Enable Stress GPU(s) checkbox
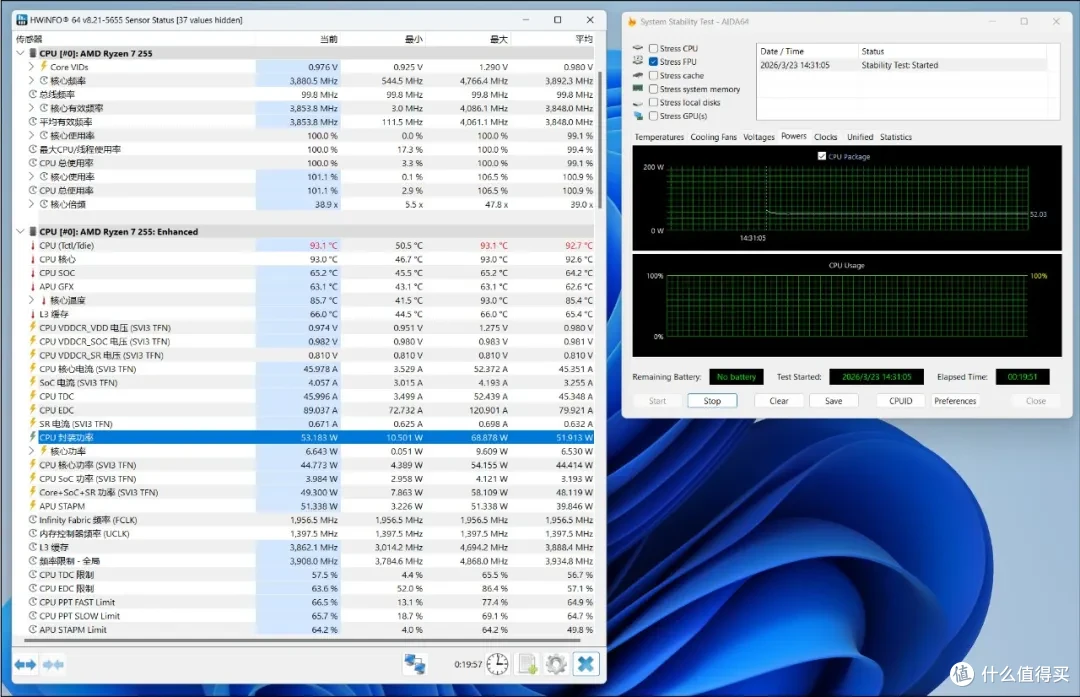This screenshot has width=1080, height=697. click(x=653, y=116)
